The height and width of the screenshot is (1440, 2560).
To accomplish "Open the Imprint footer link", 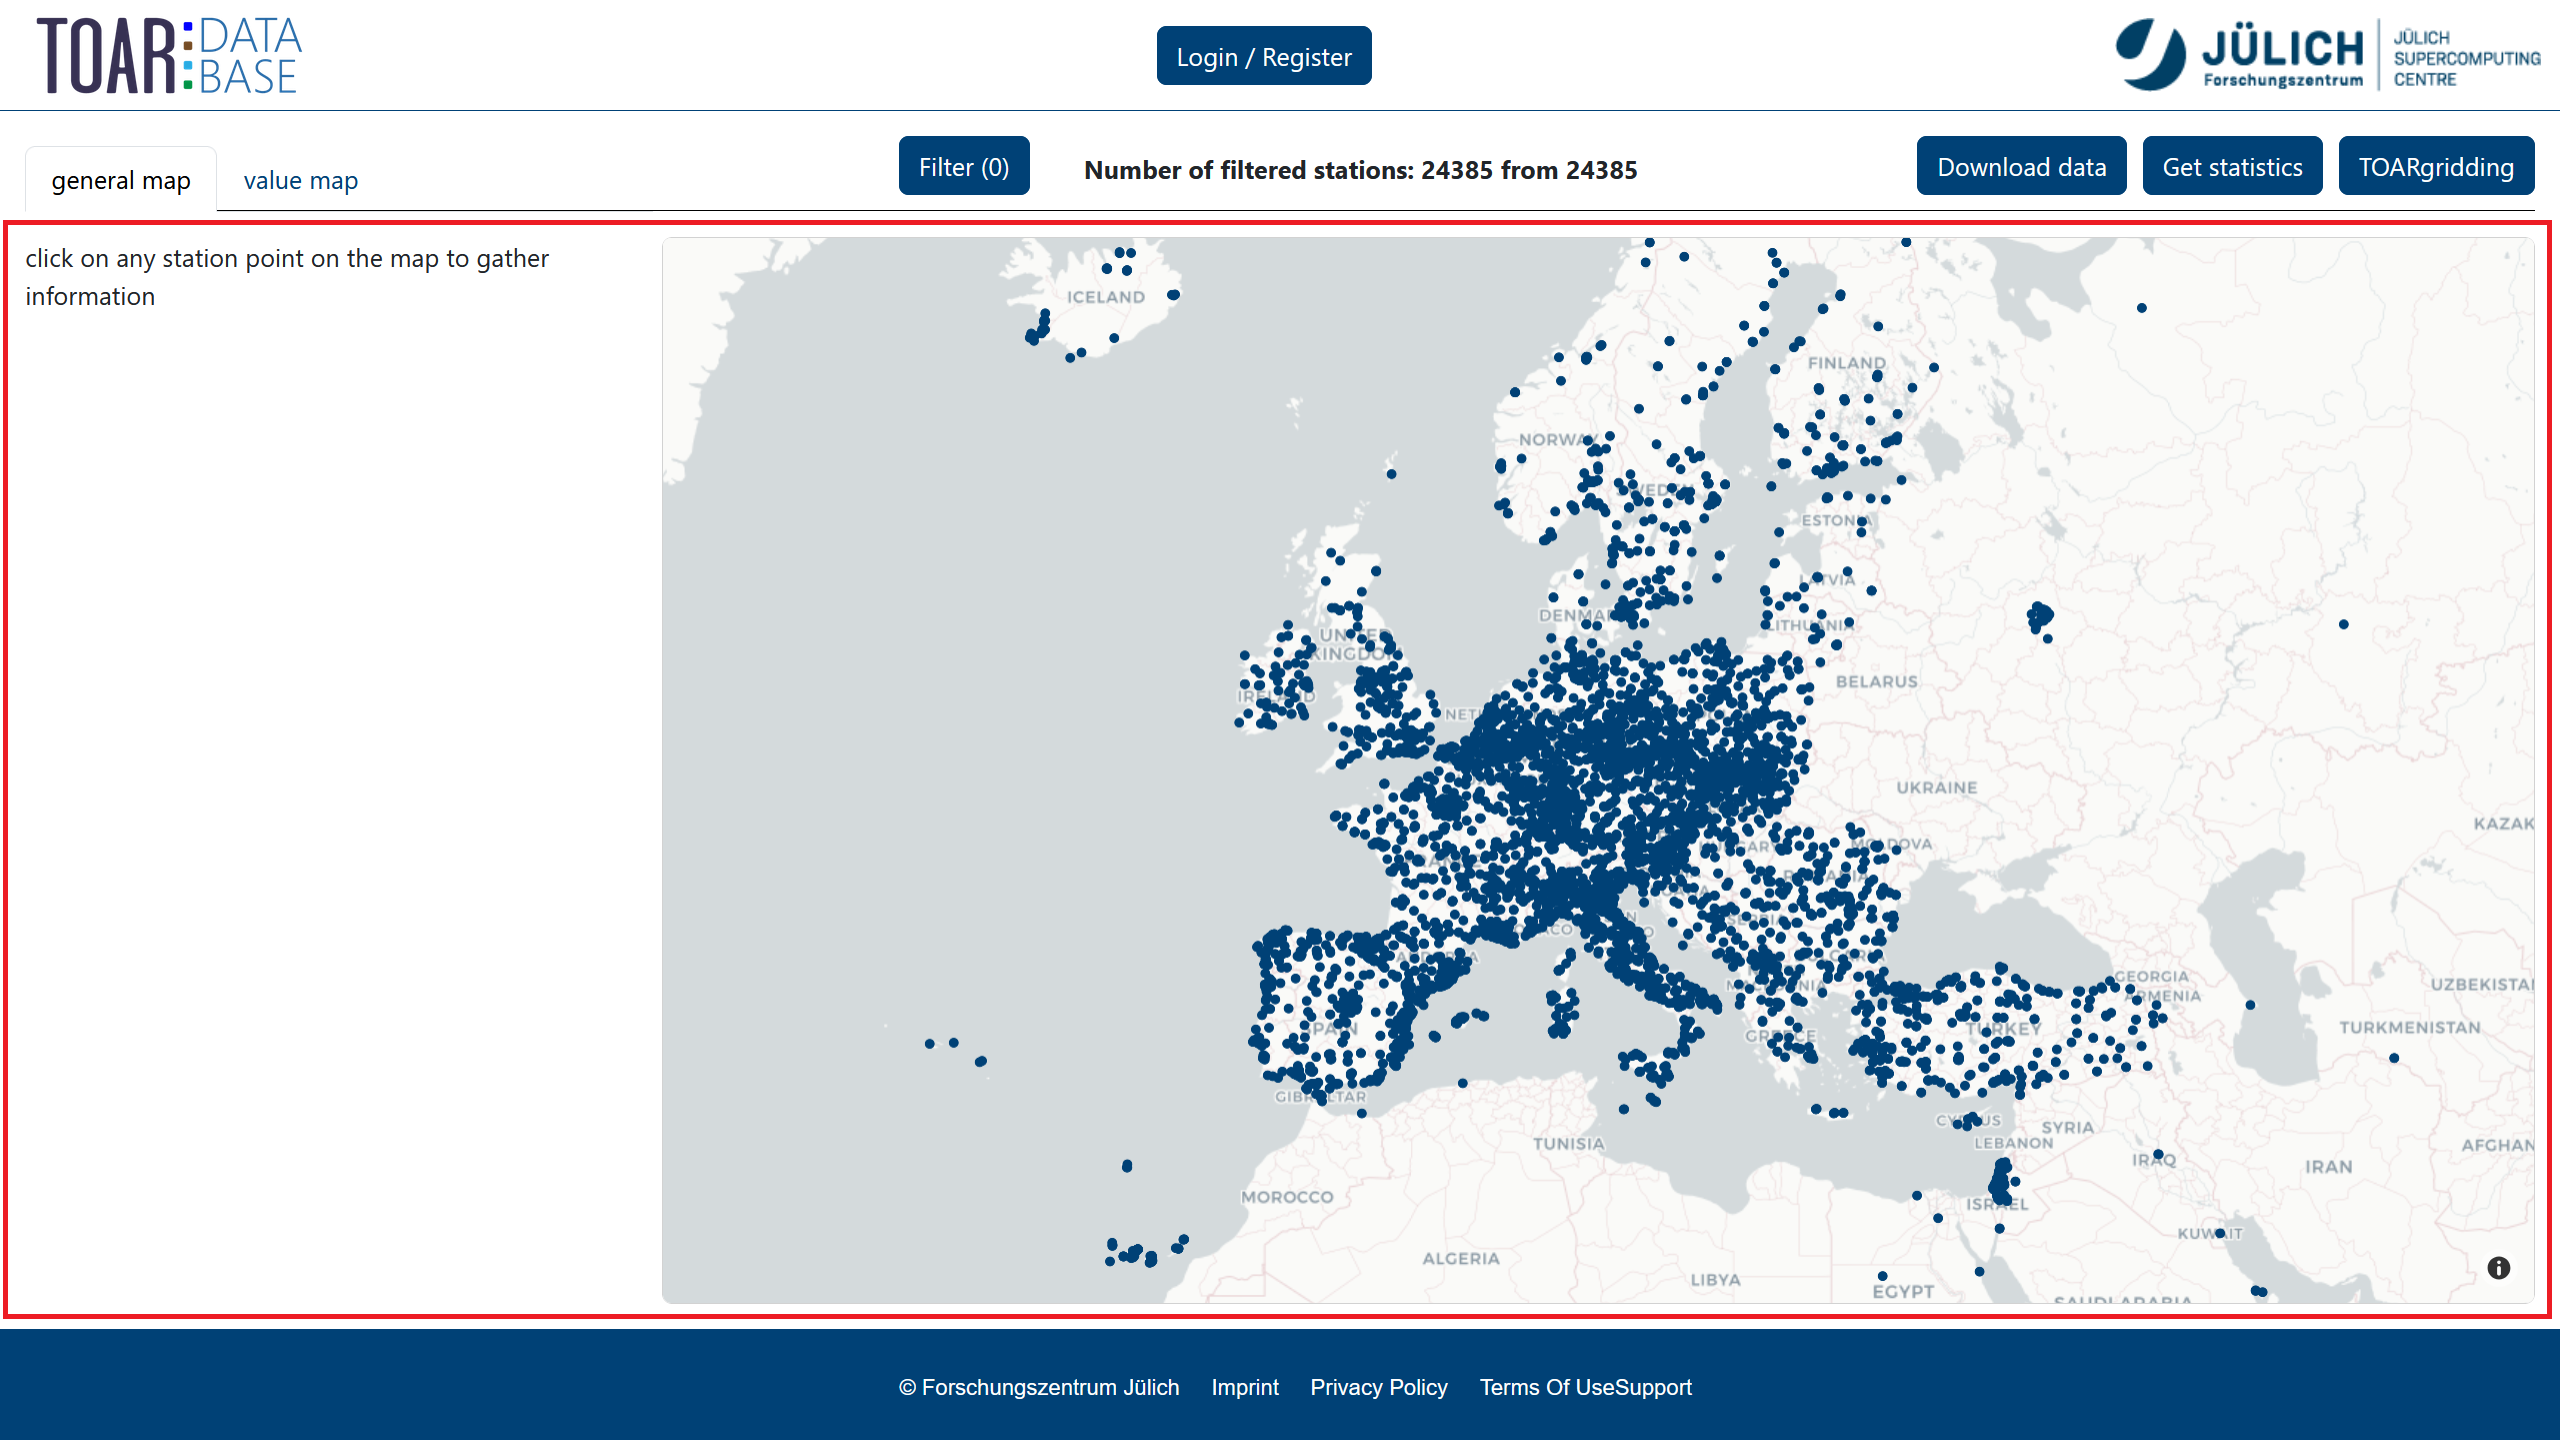I will pos(1244,1387).
